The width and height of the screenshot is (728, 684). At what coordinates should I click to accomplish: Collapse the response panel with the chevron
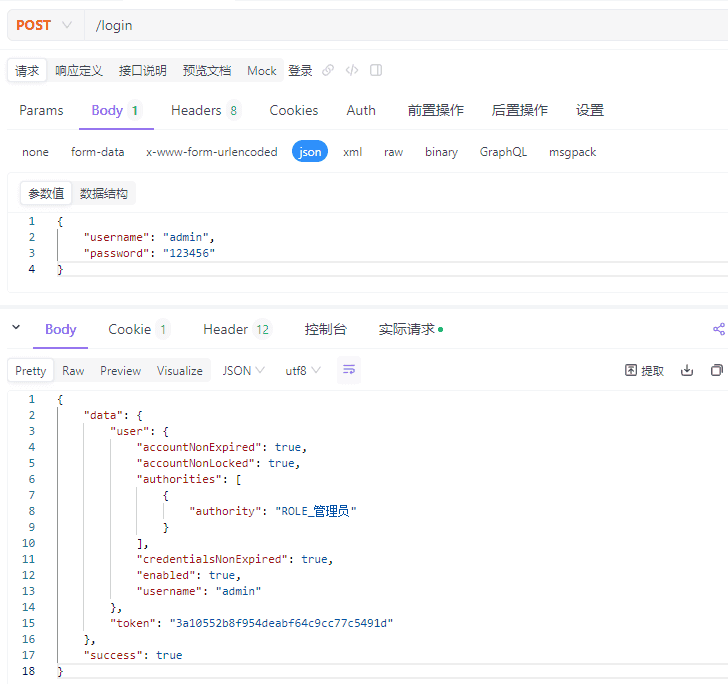point(16,327)
